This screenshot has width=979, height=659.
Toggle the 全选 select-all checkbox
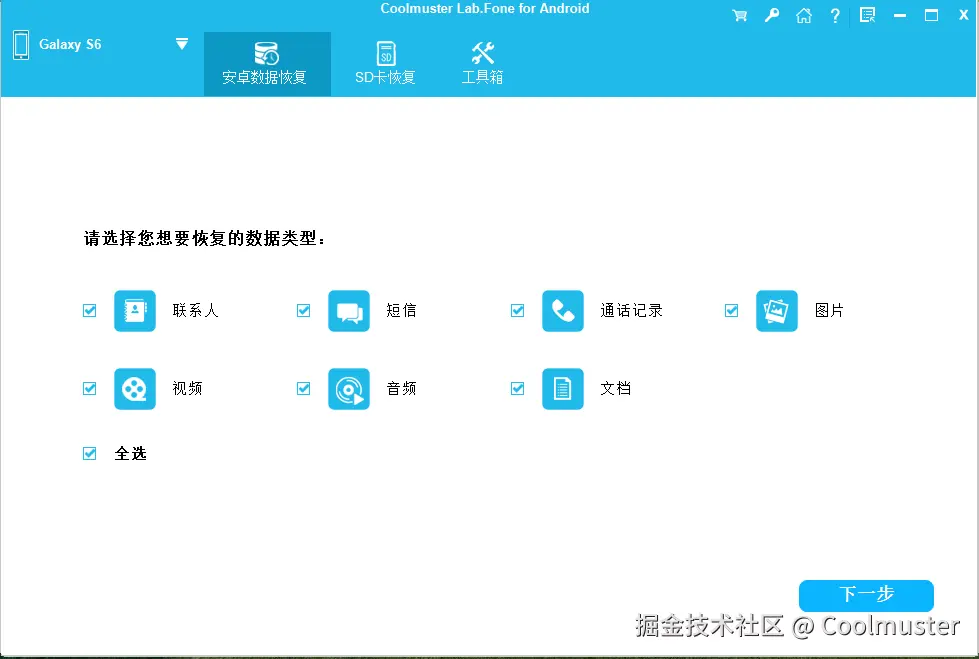[89, 453]
